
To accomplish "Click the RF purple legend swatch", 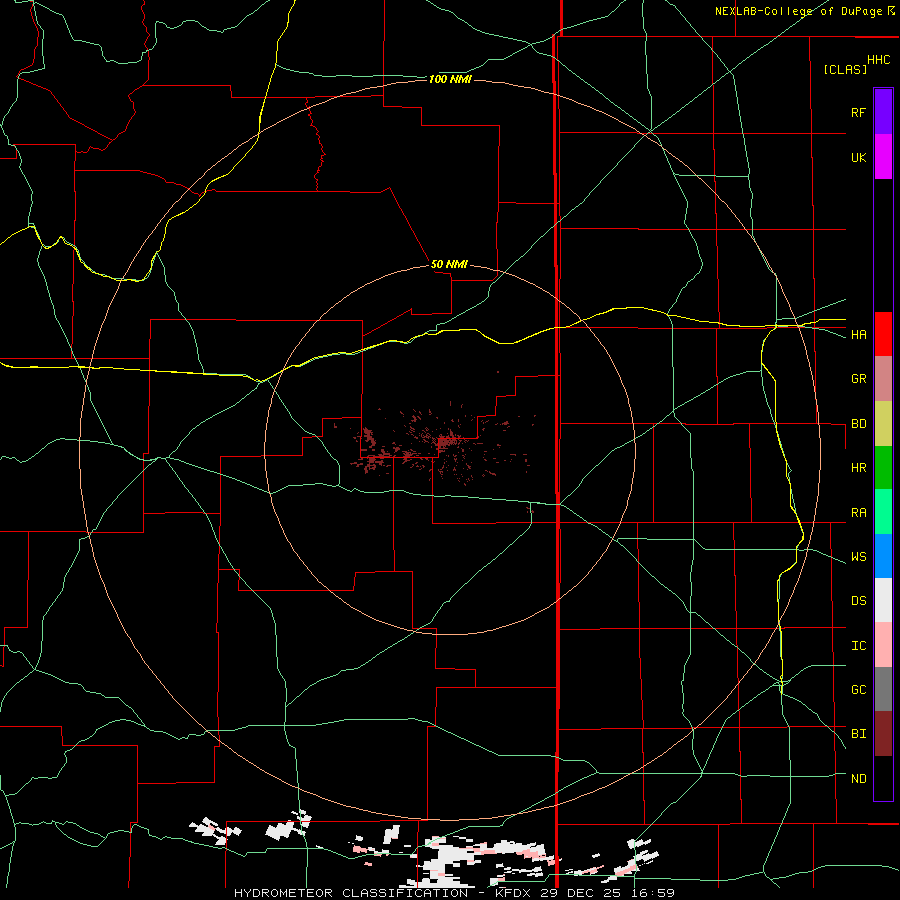I will coord(883,112).
